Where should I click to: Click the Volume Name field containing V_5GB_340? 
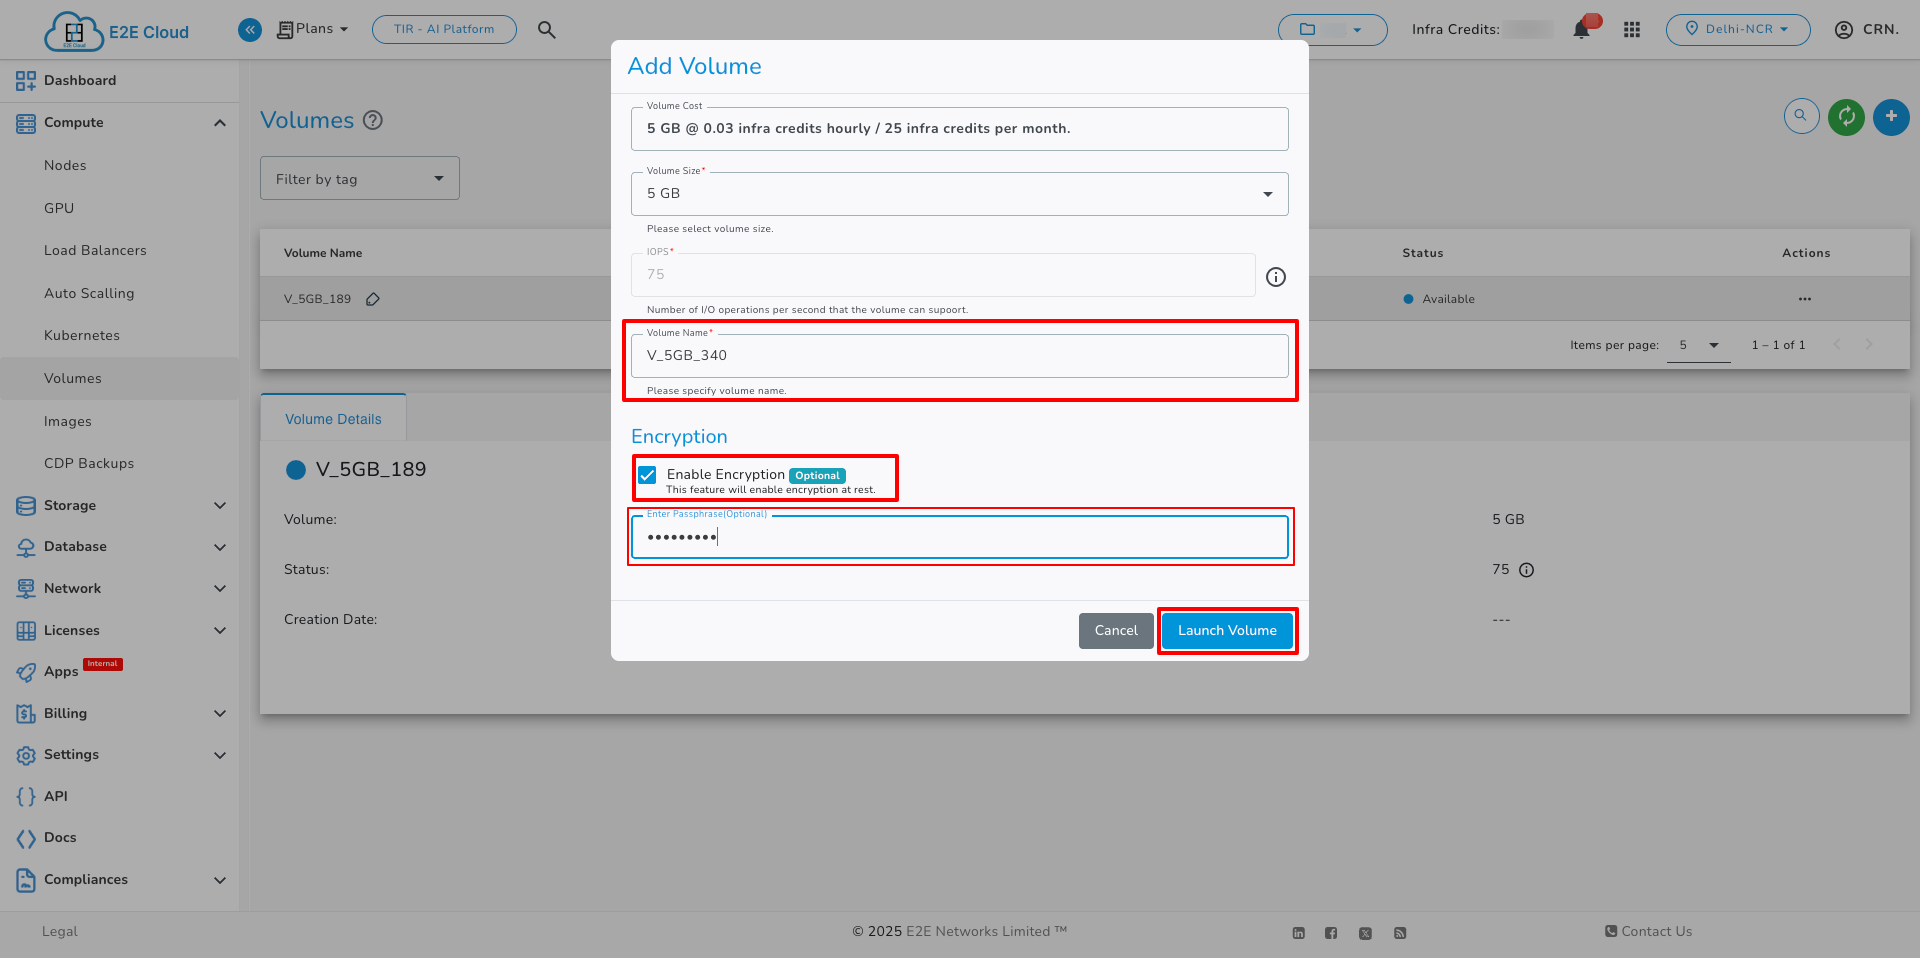(959, 355)
